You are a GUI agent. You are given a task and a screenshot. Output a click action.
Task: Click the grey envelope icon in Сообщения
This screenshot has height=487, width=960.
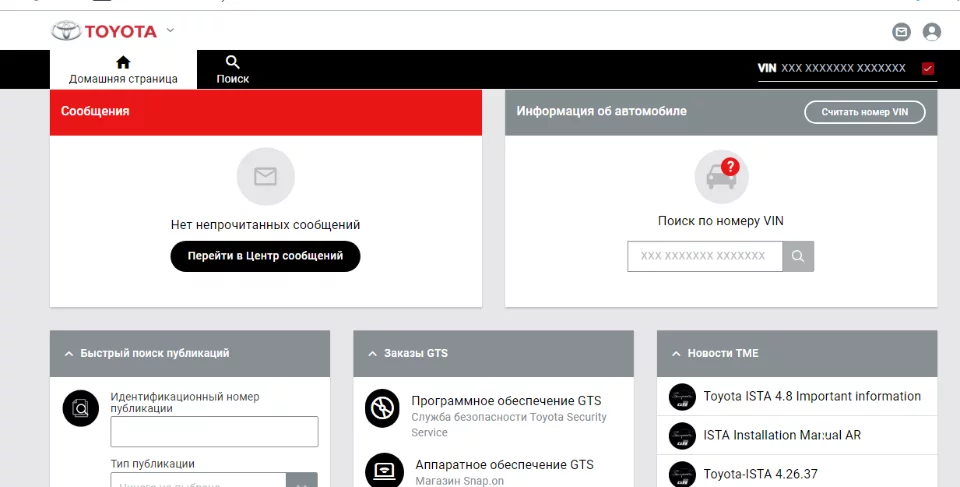(266, 176)
